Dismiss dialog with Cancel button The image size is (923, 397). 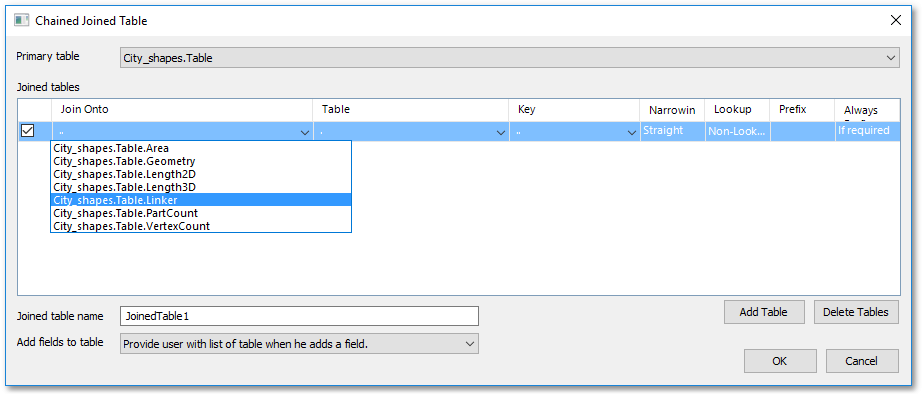862,361
